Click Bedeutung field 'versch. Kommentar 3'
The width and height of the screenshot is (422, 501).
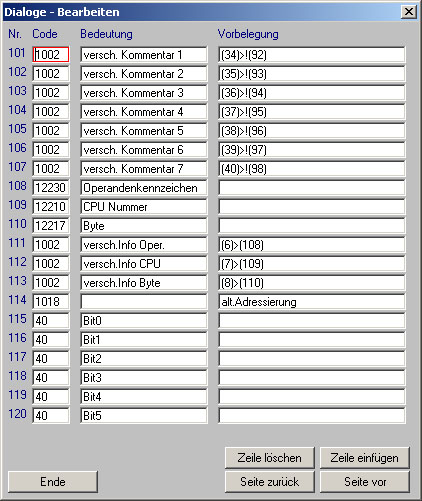[144, 92]
